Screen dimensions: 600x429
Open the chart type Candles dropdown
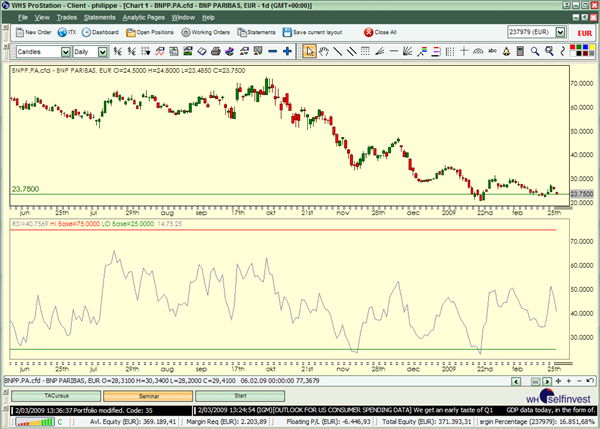[x=65, y=52]
